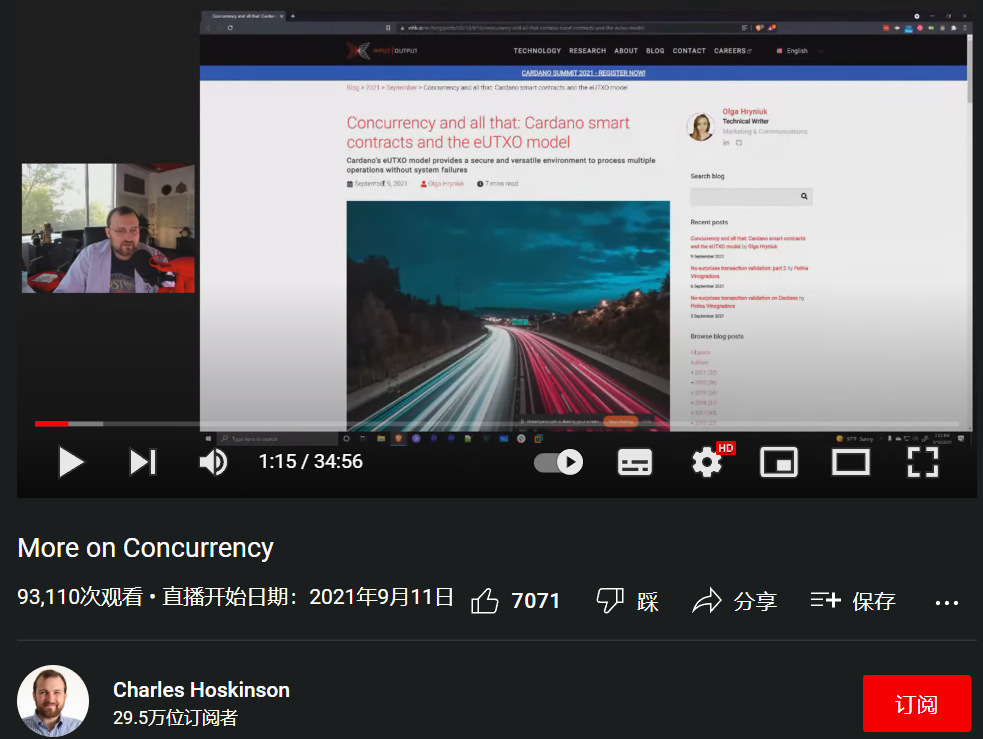Screen dimensions: 983x739
Task: Click the recorded browser's reload icon
Action: tap(230, 28)
